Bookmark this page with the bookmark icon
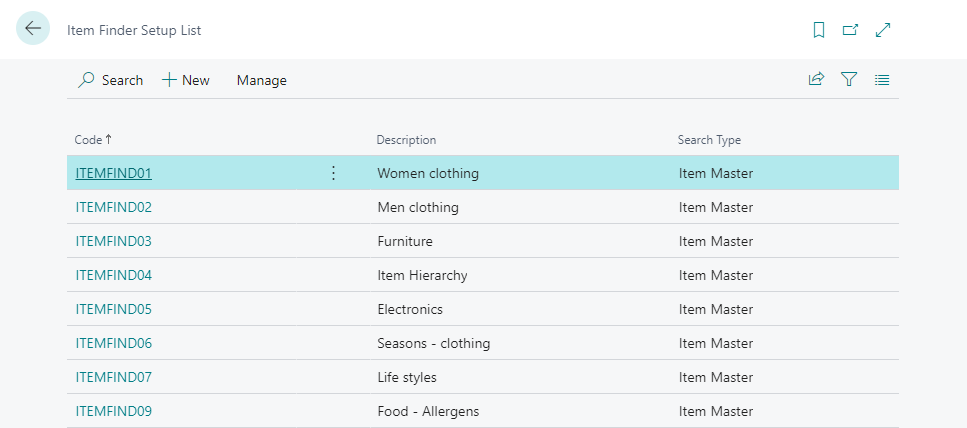 coord(819,30)
